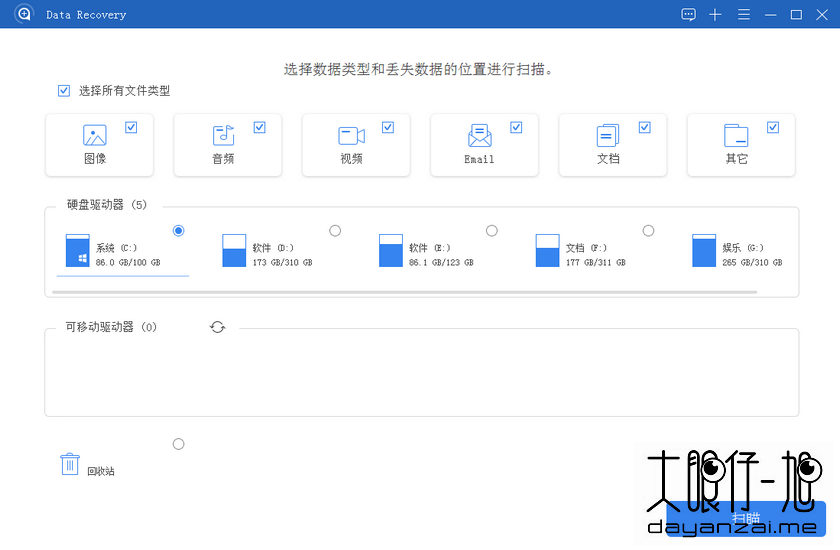This screenshot has width=840, height=550.
Task: Open the feedback chat bubble icon
Action: click(688, 14)
